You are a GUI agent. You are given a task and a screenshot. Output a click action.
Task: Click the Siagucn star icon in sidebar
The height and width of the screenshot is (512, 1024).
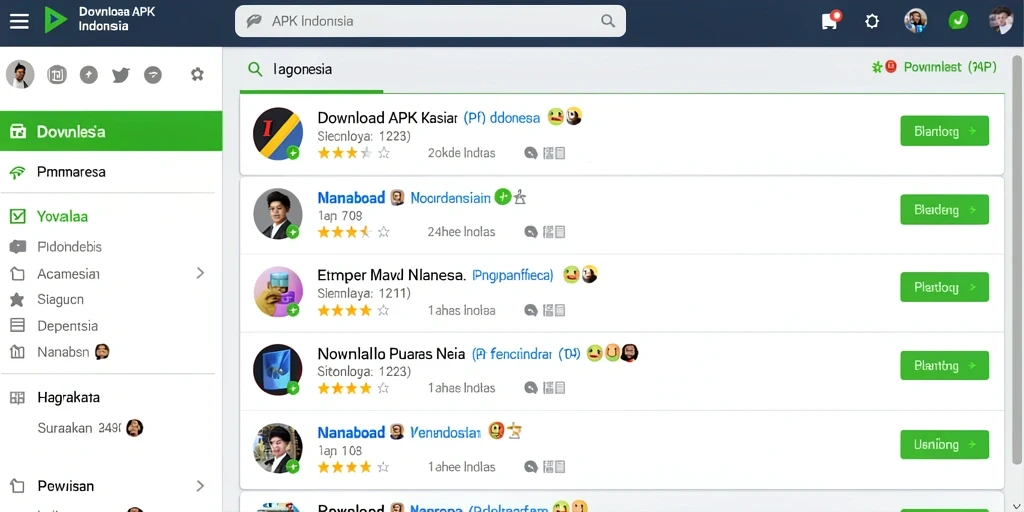point(17,300)
